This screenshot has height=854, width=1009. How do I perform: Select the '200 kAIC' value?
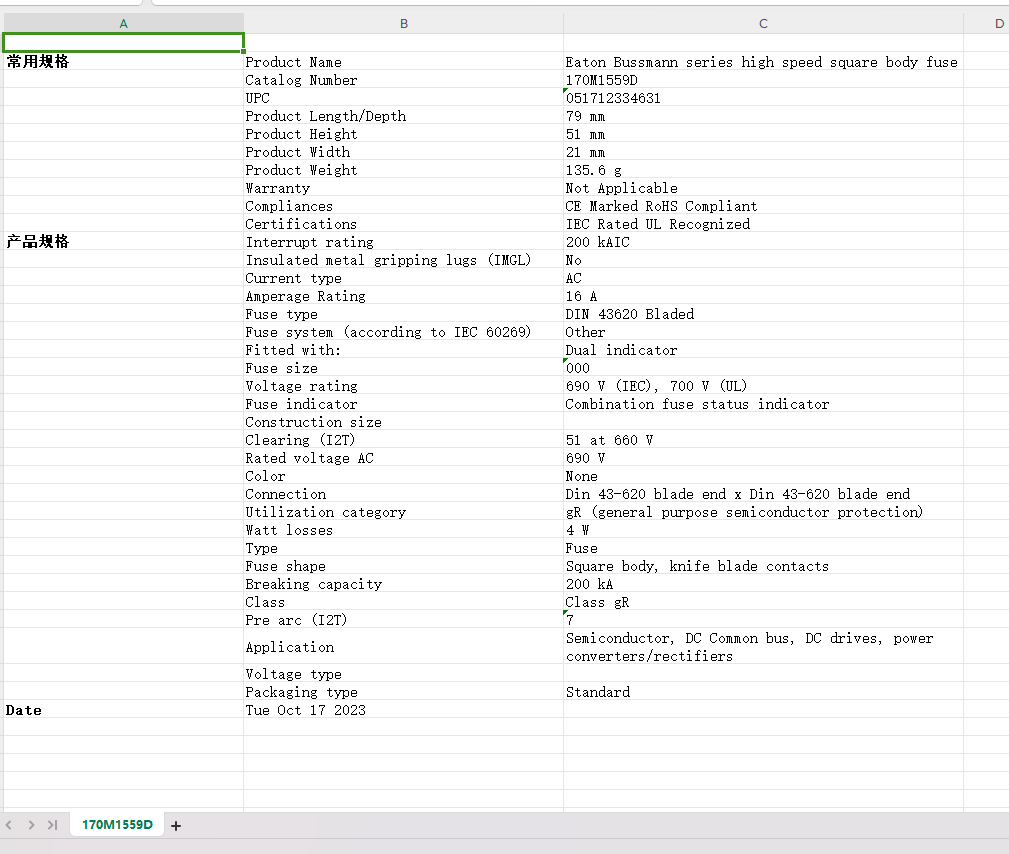(763, 242)
